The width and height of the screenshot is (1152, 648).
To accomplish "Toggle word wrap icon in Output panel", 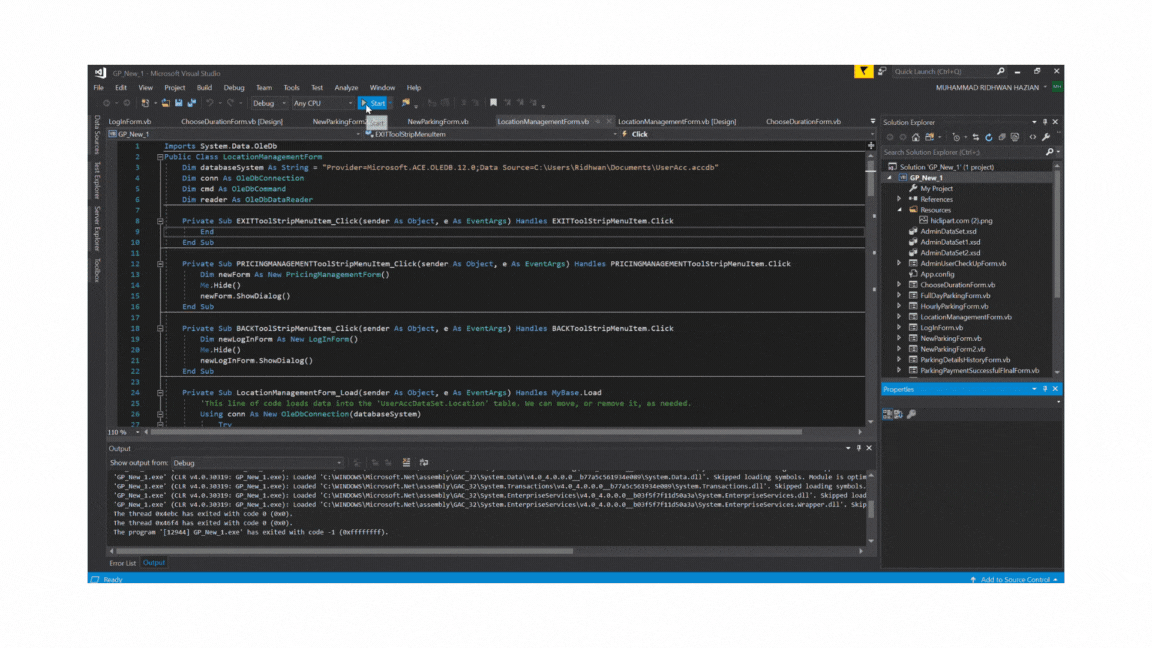I will coord(424,463).
